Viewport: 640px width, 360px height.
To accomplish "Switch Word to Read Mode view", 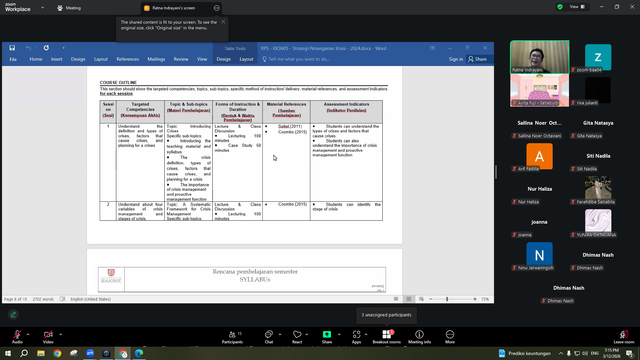I will point(396,299).
